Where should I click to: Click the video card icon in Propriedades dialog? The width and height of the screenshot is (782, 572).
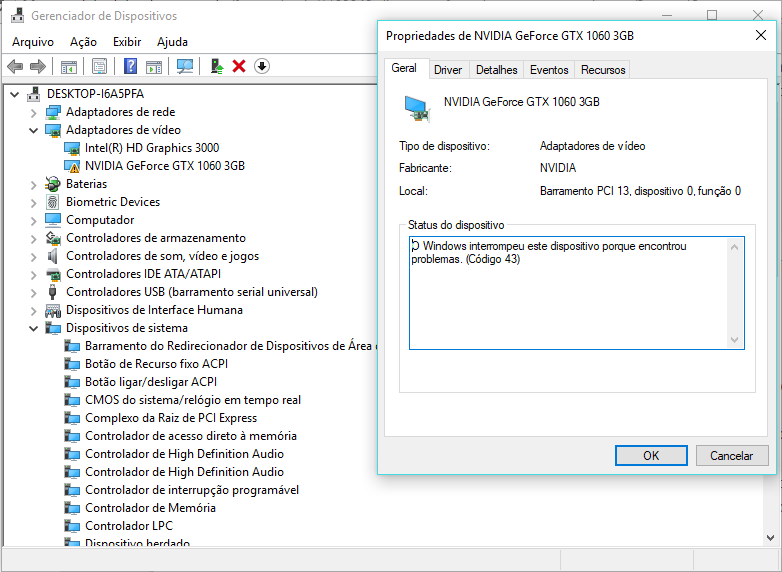coord(417,108)
